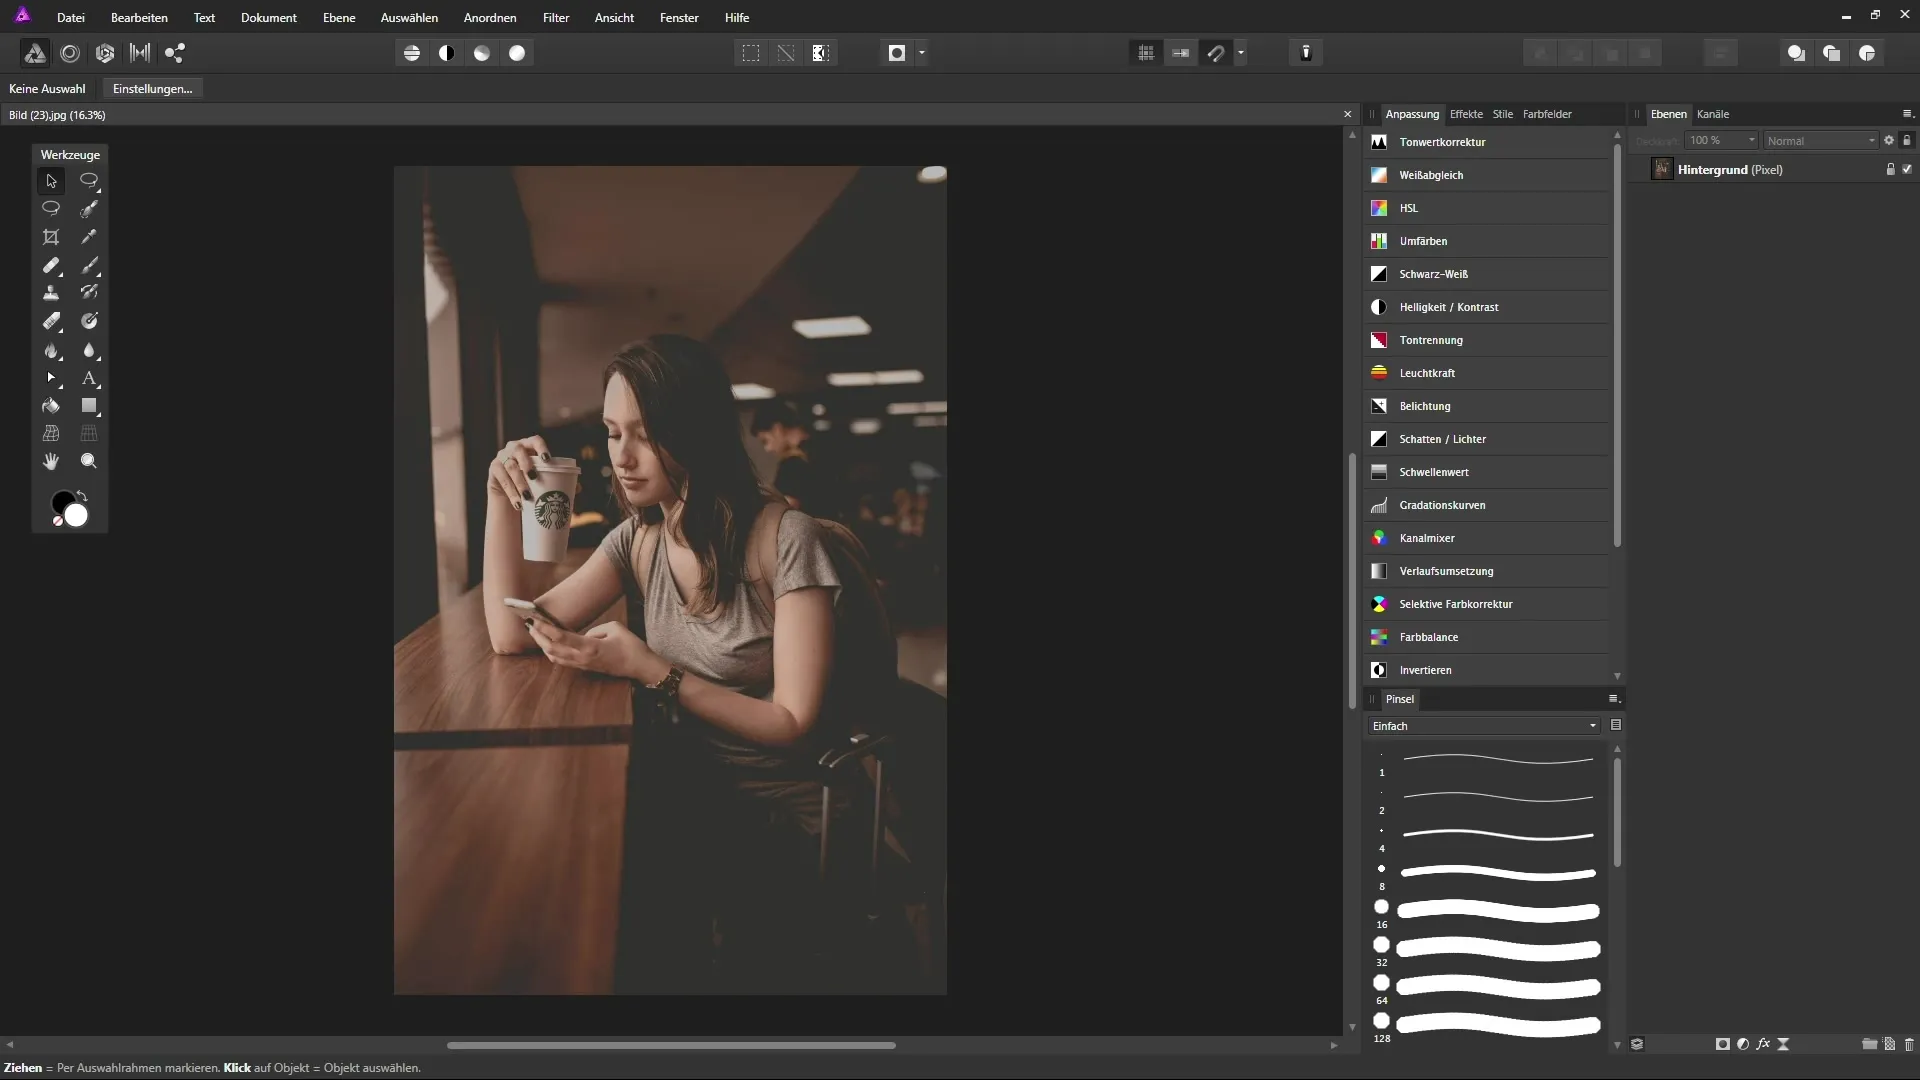Open the Einfach brush category dropdown
The width and height of the screenshot is (1920, 1080).
click(x=1484, y=726)
